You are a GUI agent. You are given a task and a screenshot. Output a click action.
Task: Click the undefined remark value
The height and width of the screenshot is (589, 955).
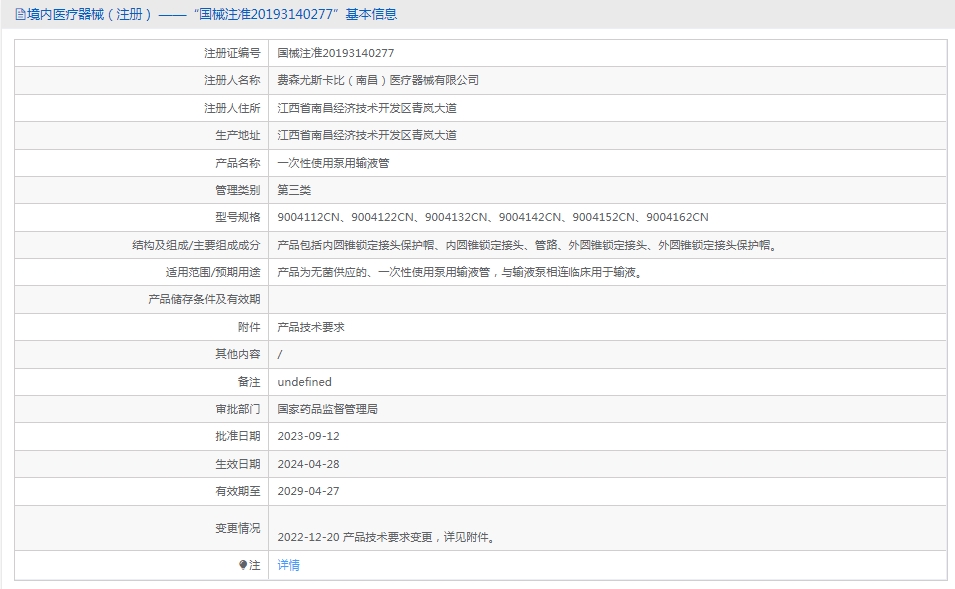point(305,382)
